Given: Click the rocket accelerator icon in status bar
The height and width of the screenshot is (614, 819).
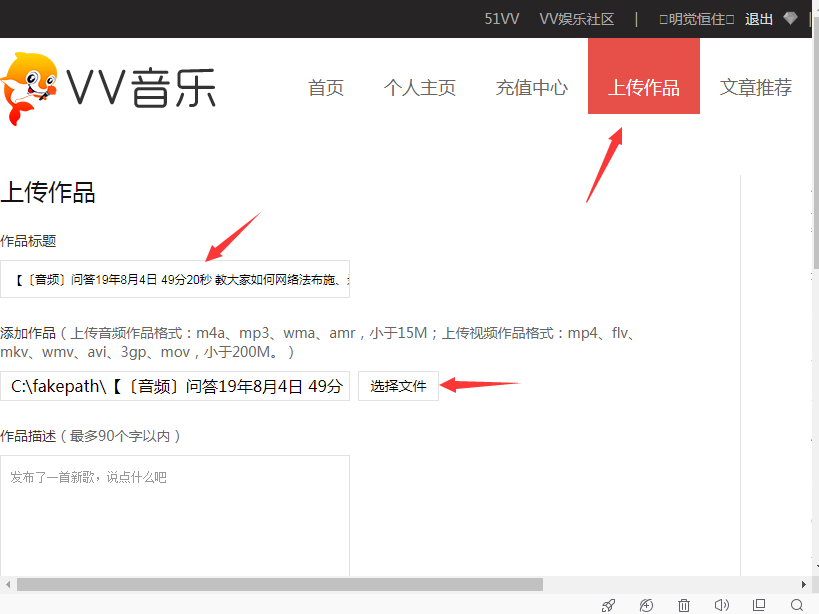Looking at the screenshot, I should coord(609,605).
